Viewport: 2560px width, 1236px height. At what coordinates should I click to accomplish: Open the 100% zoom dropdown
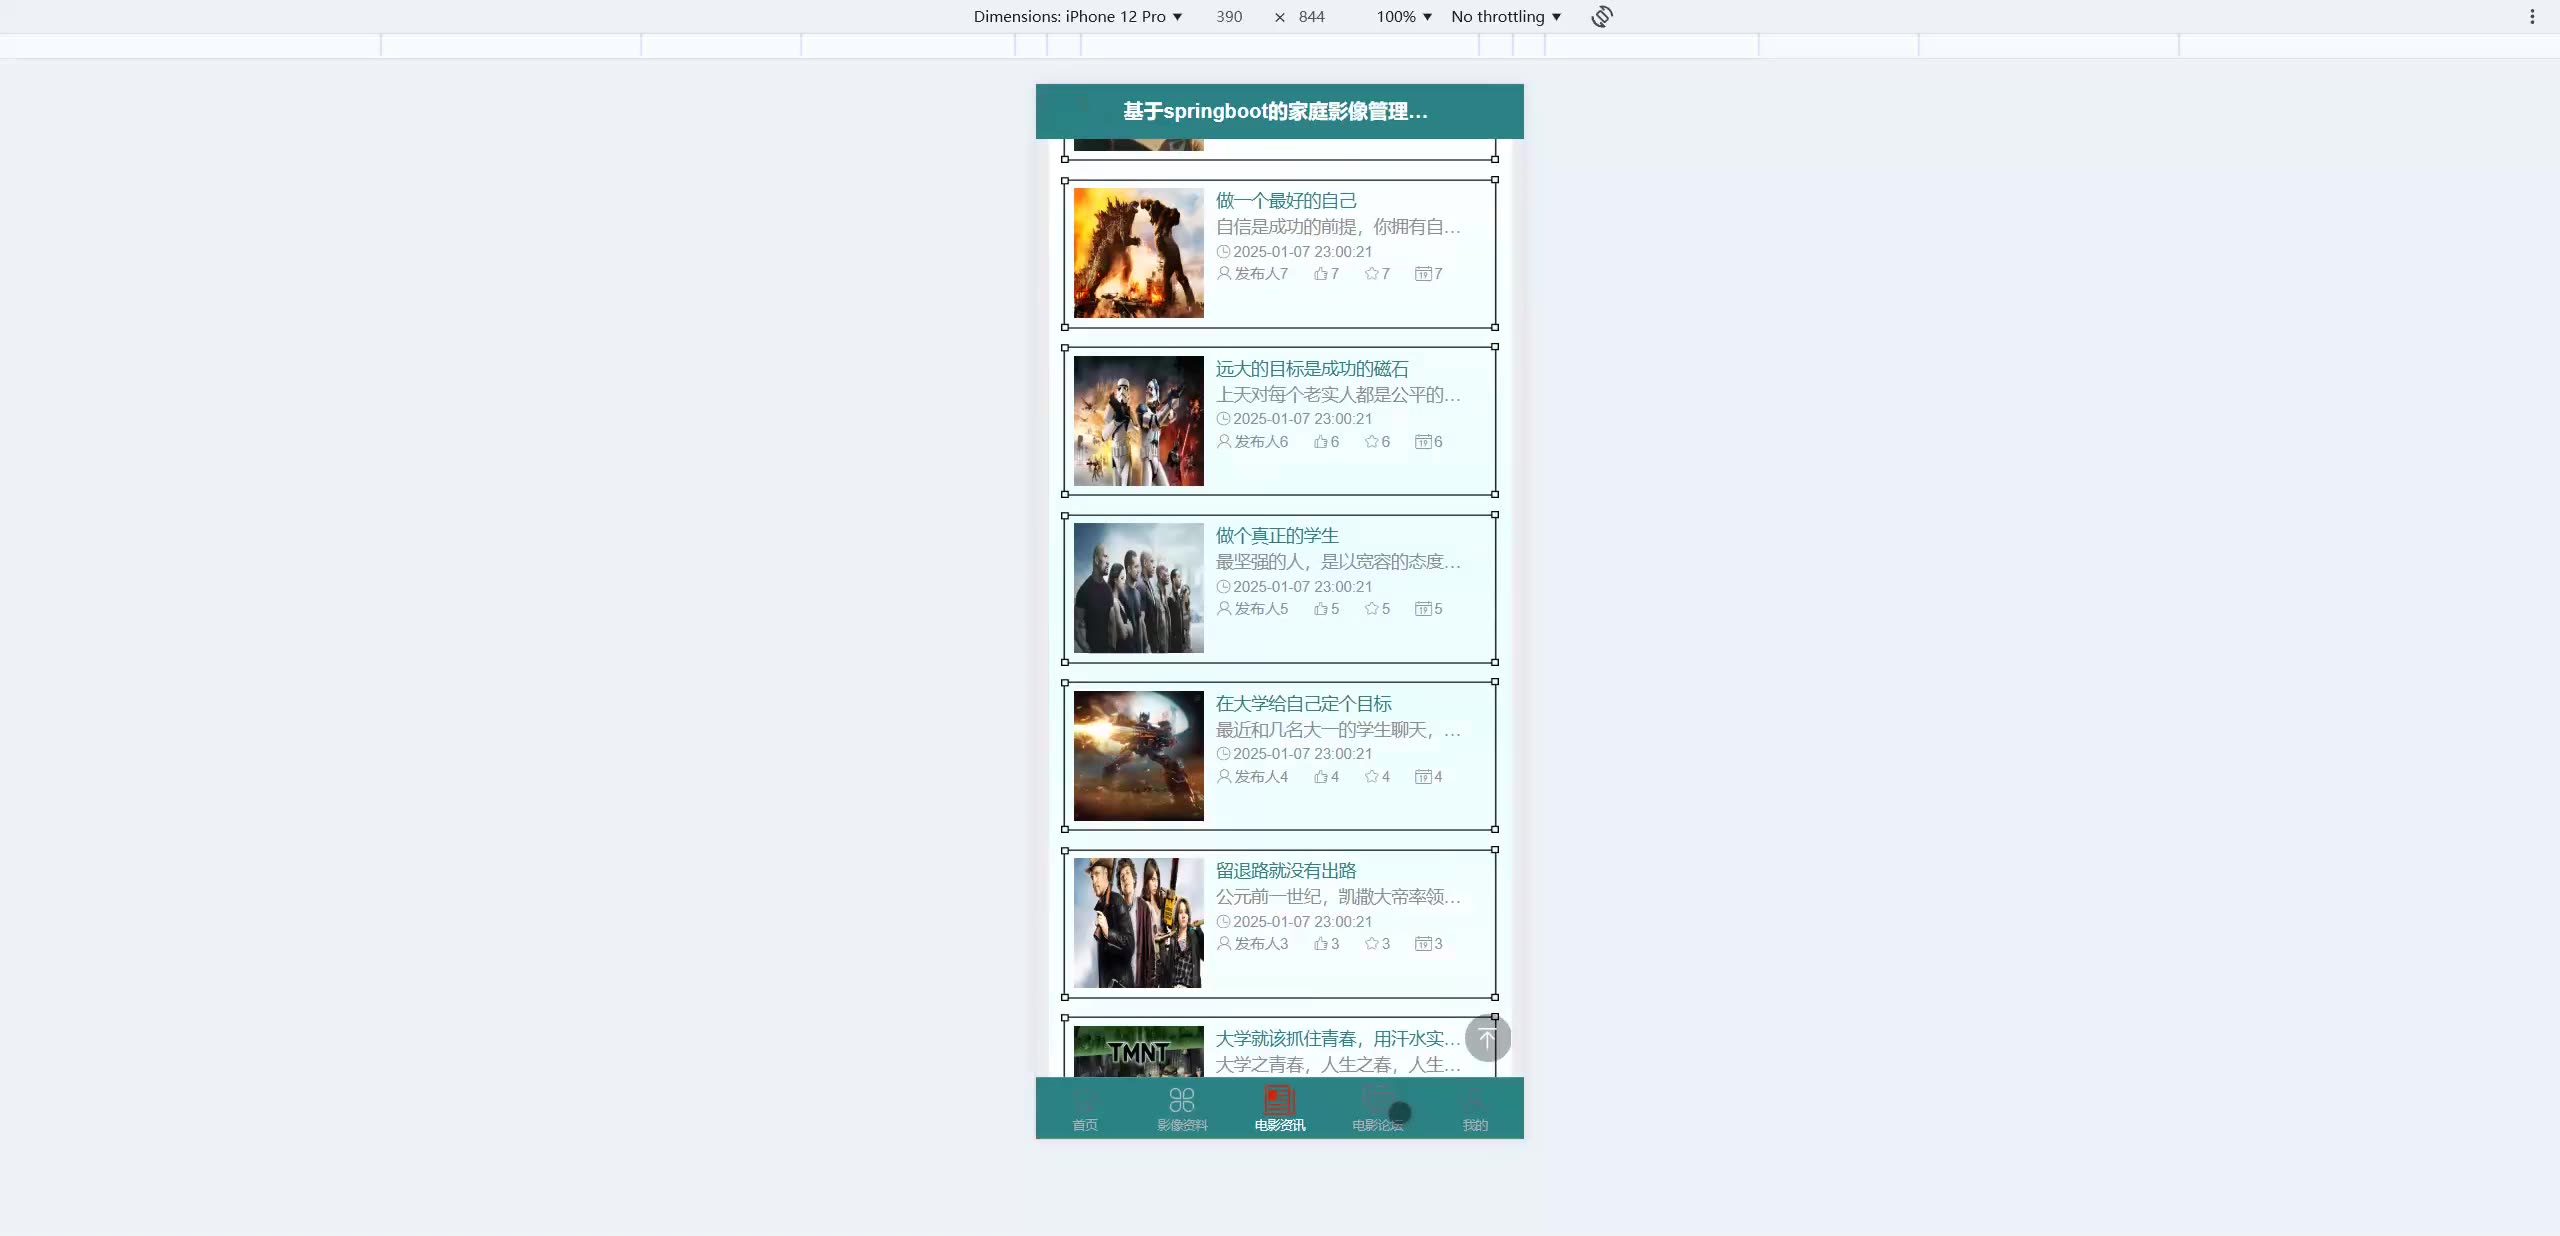tap(1403, 17)
